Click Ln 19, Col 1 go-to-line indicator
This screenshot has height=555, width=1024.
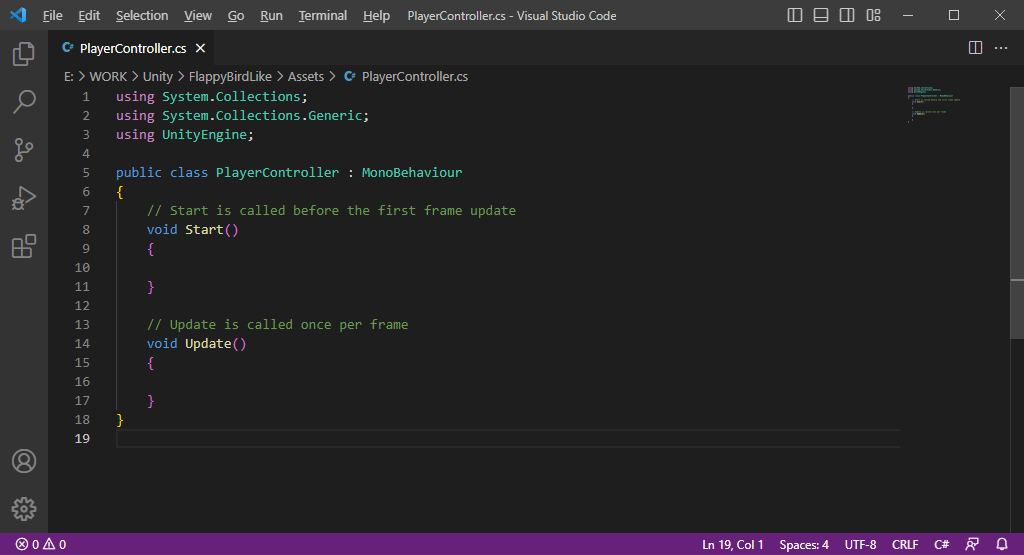point(732,544)
